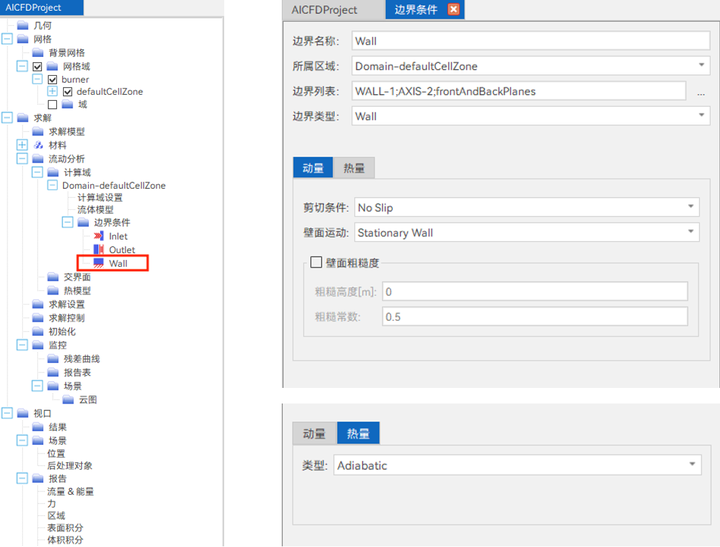The height and width of the screenshot is (547, 720).
Task: Click the 结果 folder icon
Action: tap(38, 427)
